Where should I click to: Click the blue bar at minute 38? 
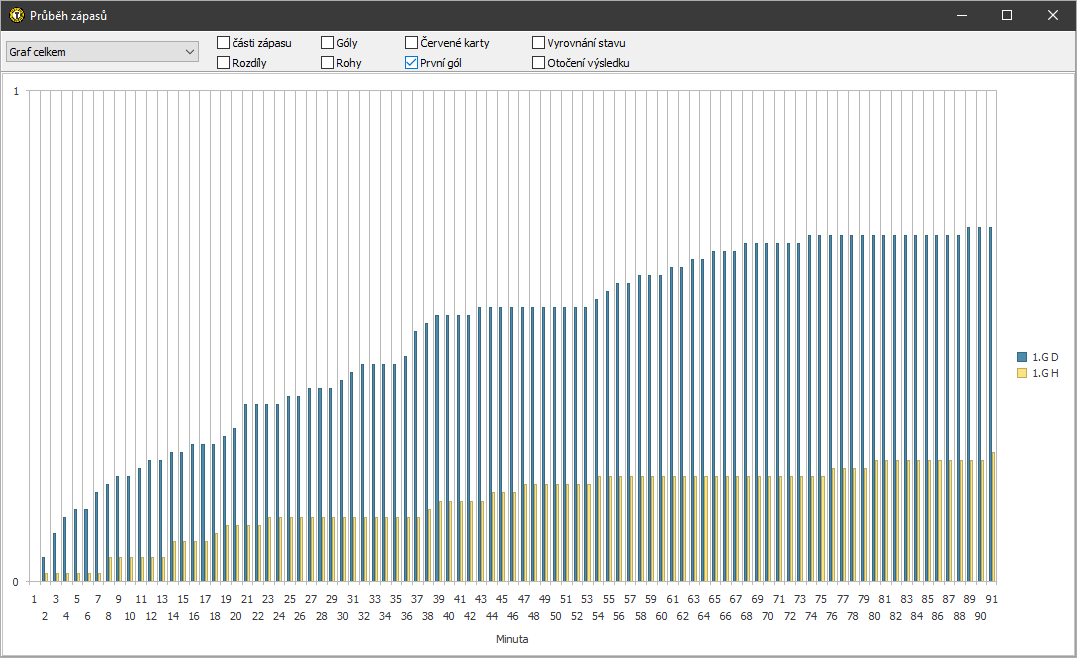pyautogui.click(x=427, y=453)
